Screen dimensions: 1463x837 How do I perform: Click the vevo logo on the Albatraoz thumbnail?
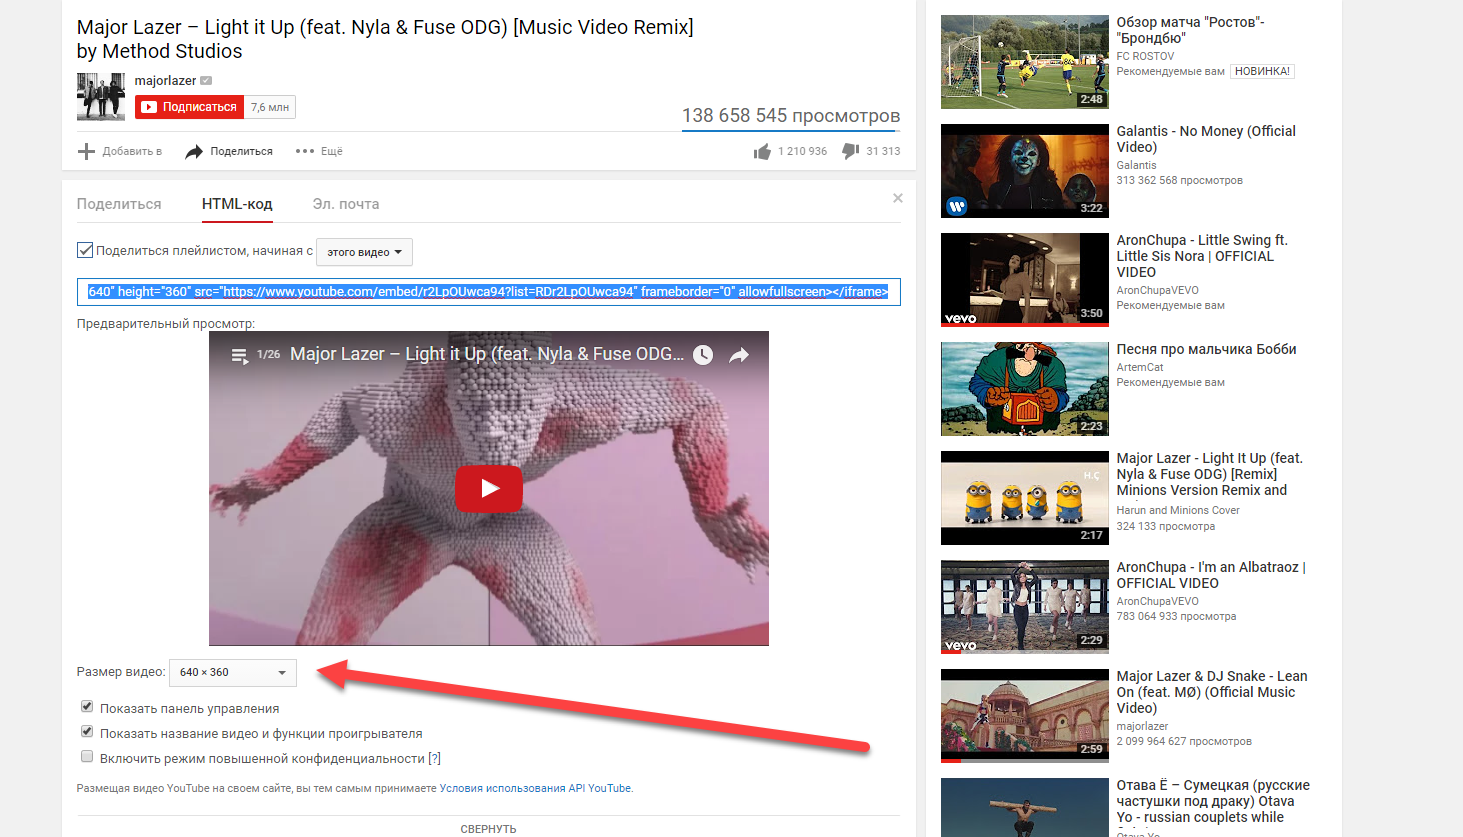coord(960,645)
